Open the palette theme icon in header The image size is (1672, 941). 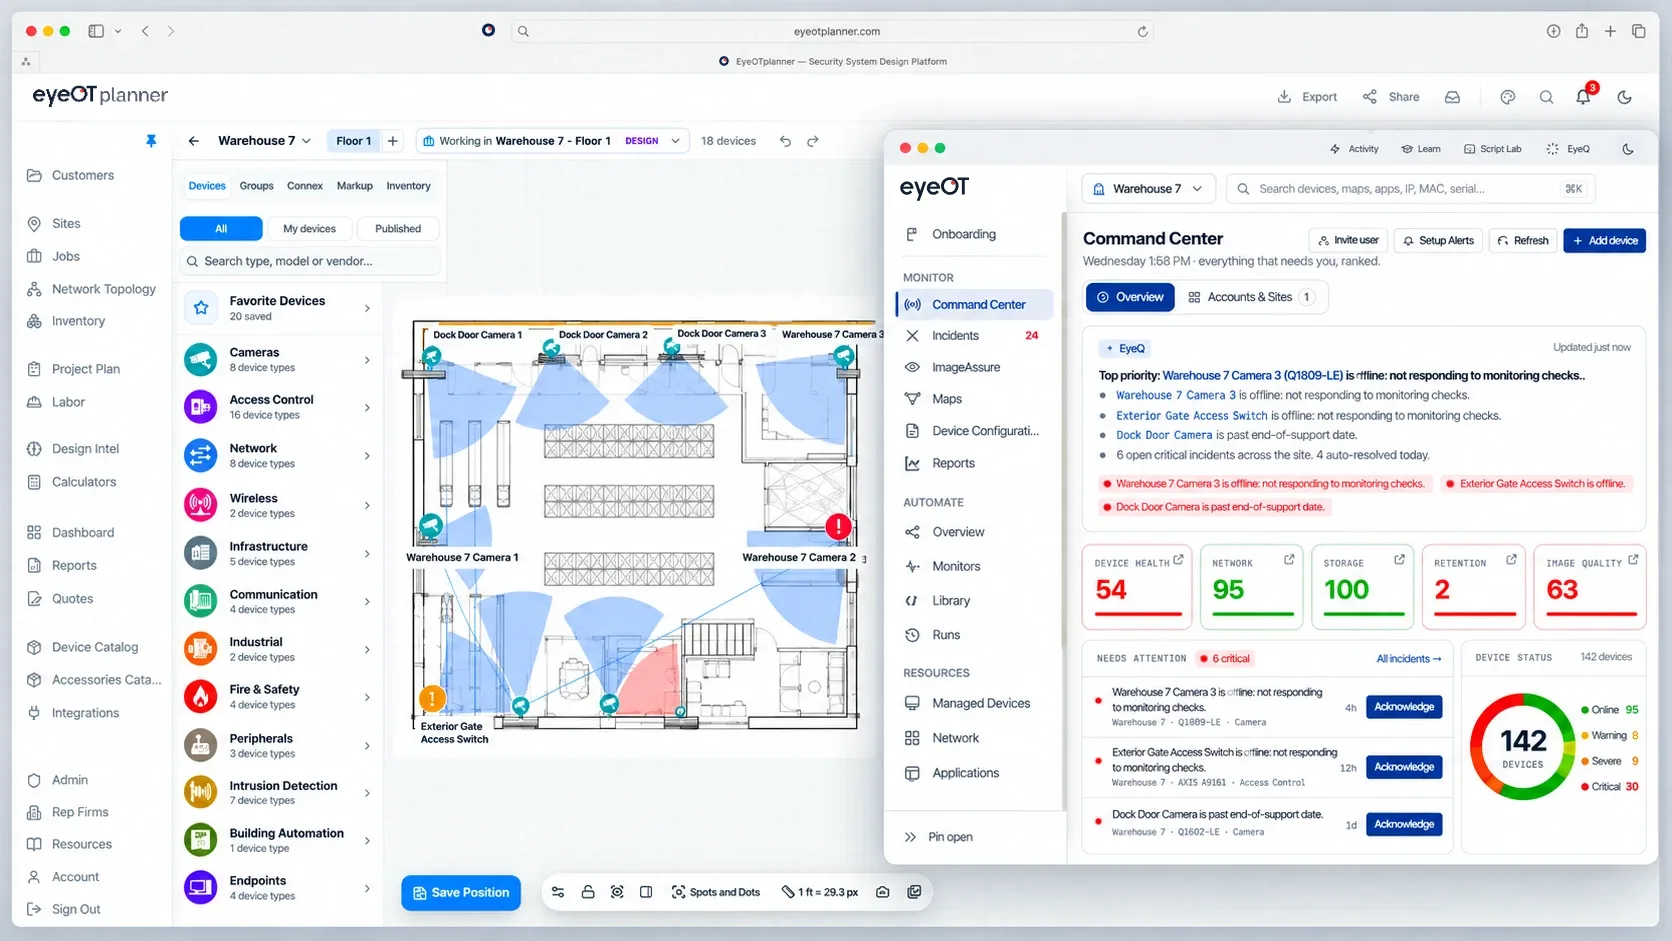coord(1508,97)
